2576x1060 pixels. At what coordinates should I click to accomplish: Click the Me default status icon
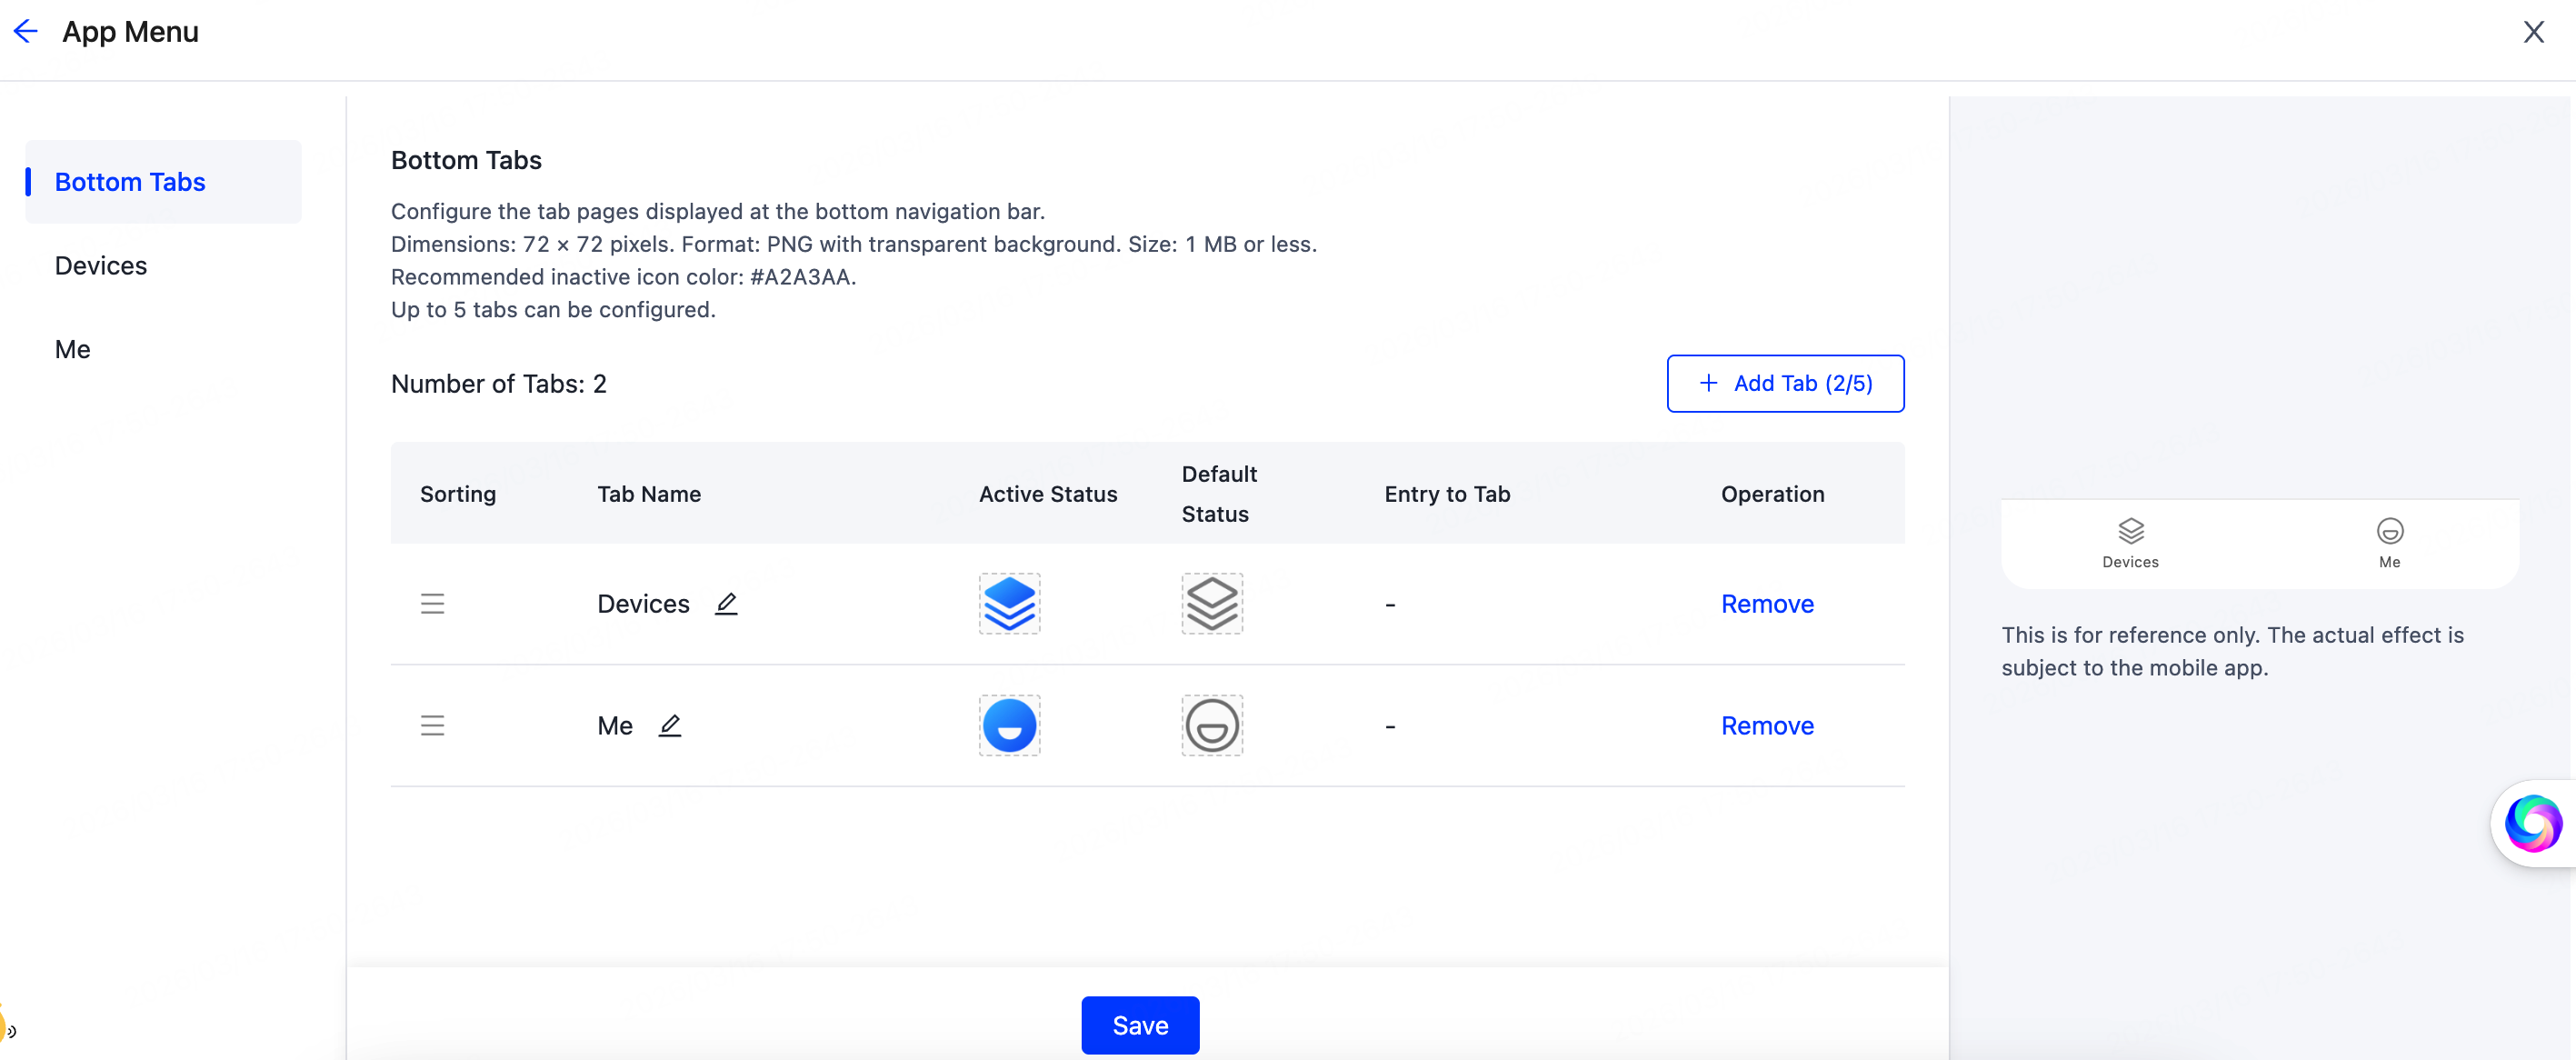(1212, 726)
